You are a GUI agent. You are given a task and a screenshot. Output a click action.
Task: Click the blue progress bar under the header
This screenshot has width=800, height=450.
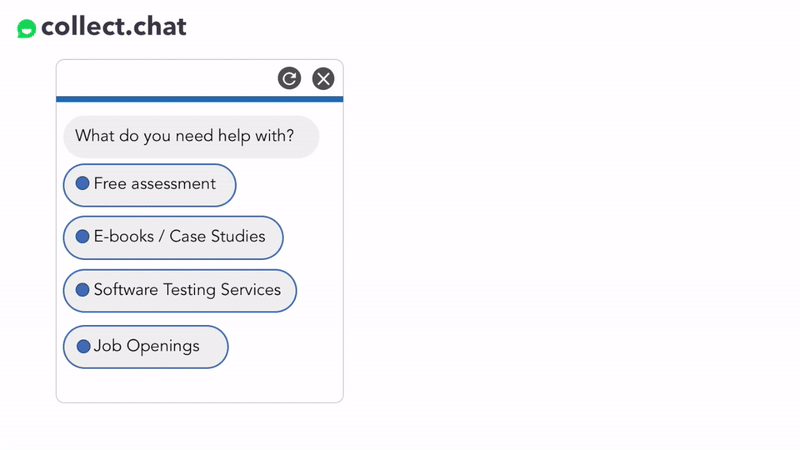tap(199, 99)
